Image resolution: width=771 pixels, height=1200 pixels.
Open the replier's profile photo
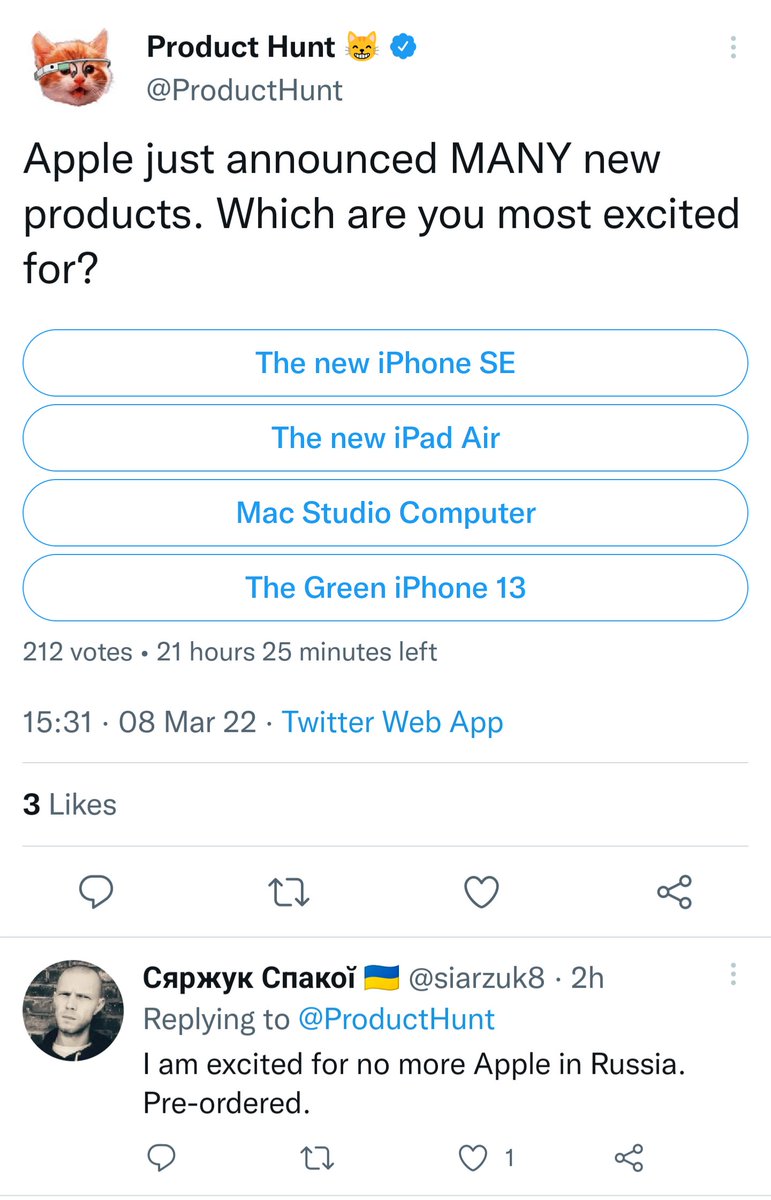(73, 1010)
